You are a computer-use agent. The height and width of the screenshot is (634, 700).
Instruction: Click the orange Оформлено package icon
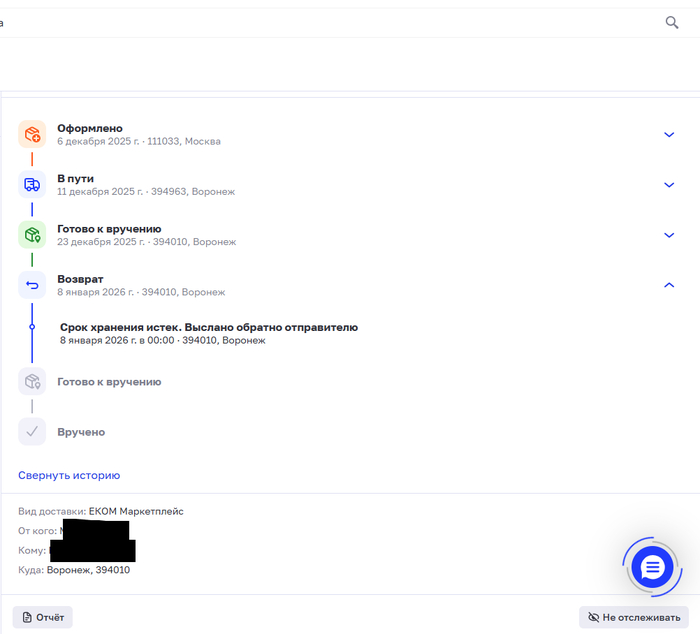(x=32, y=134)
